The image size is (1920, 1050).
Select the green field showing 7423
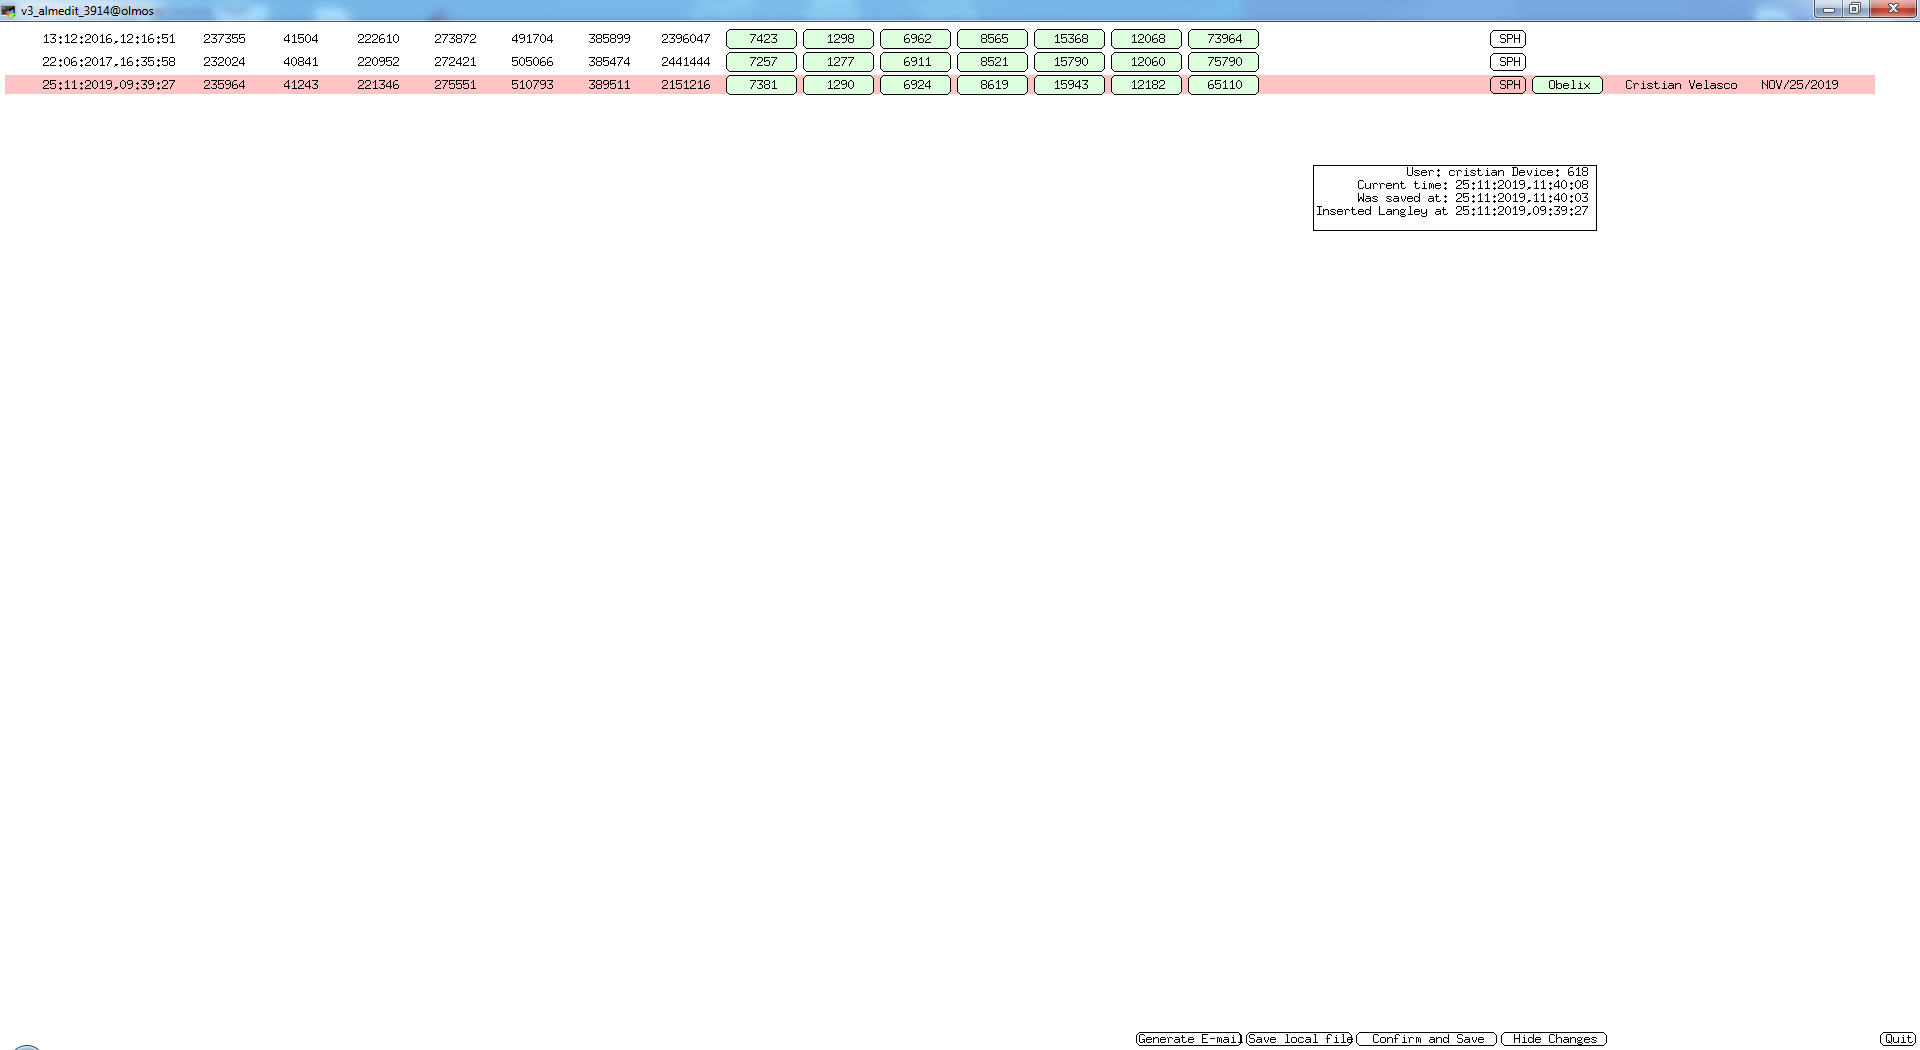(762, 39)
